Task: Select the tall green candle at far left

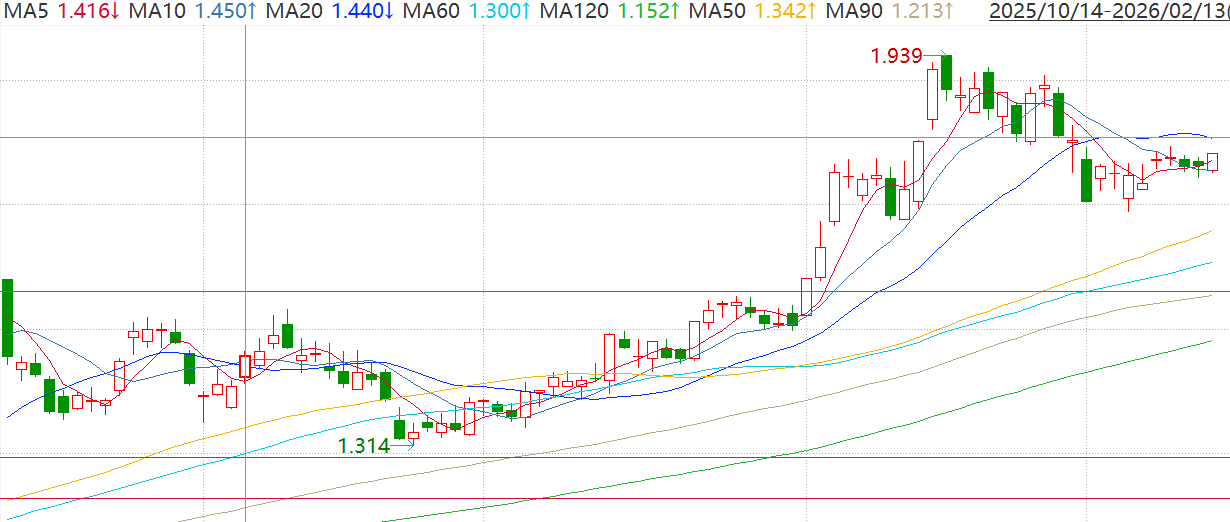Action: [8, 317]
